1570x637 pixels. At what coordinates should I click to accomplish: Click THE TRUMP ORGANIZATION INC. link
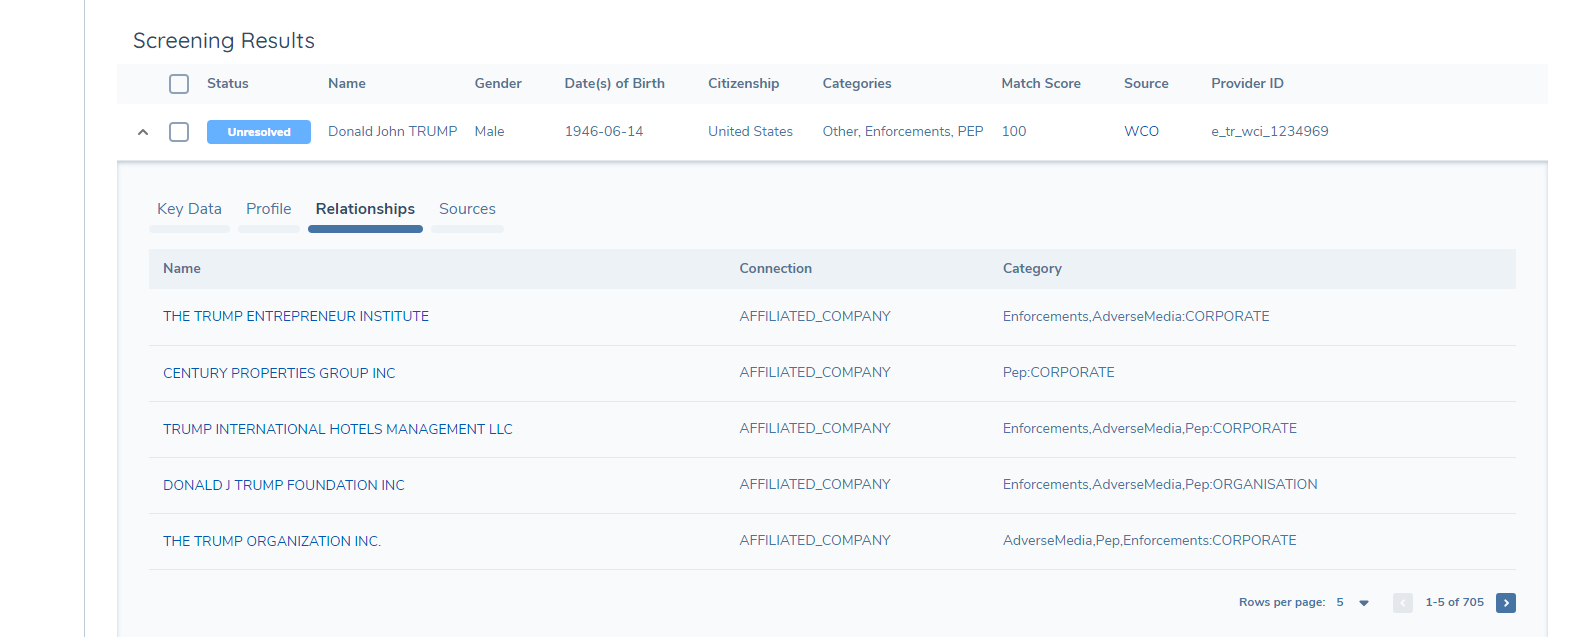click(x=271, y=541)
